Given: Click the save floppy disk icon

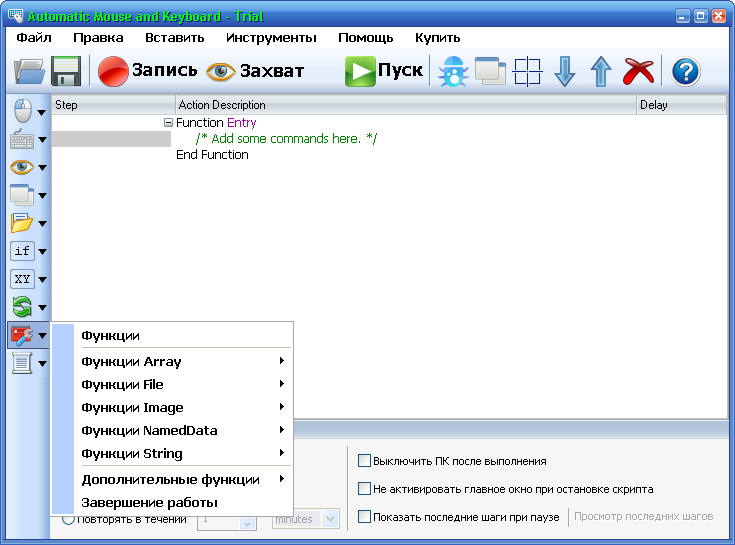Looking at the screenshot, I should (x=66, y=71).
